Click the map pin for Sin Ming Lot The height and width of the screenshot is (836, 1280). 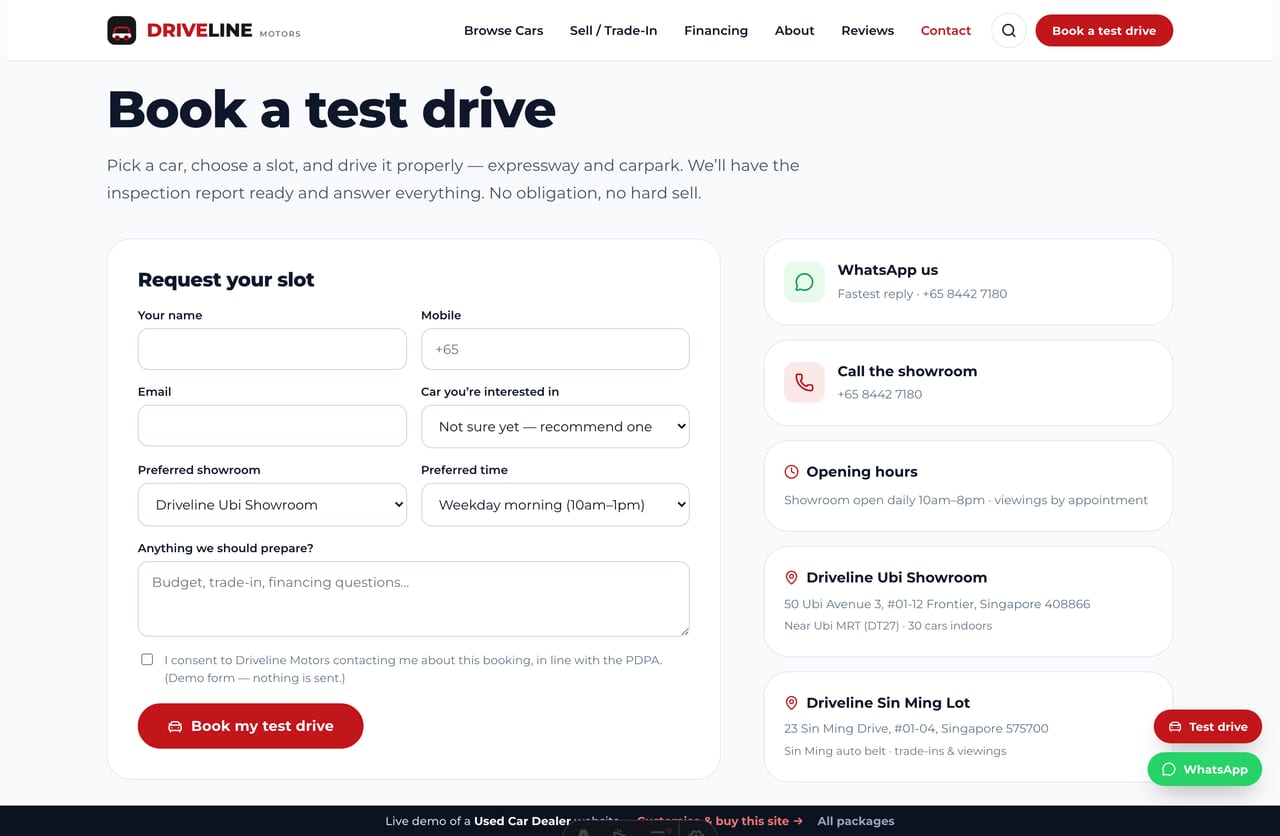click(791, 703)
